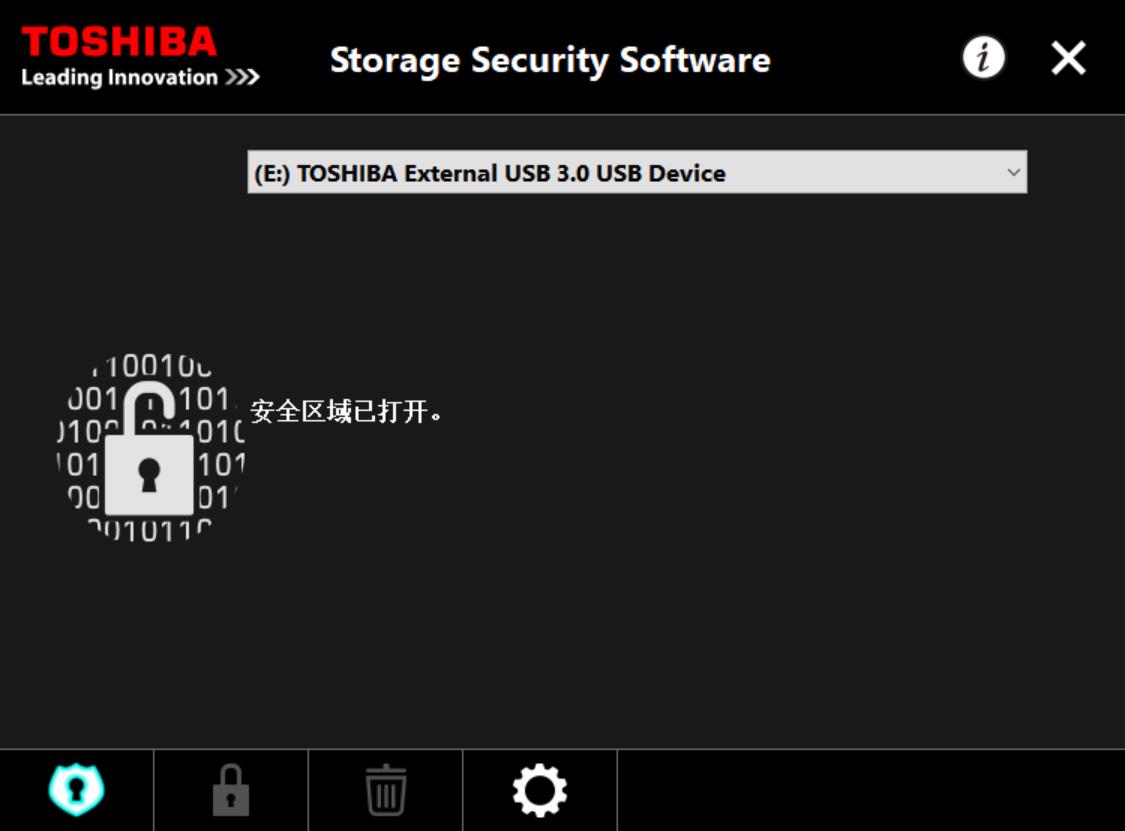The image size is (1125, 831).
Task: Click the "Leading Innovation" tagline text
Action: tap(119, 78)
